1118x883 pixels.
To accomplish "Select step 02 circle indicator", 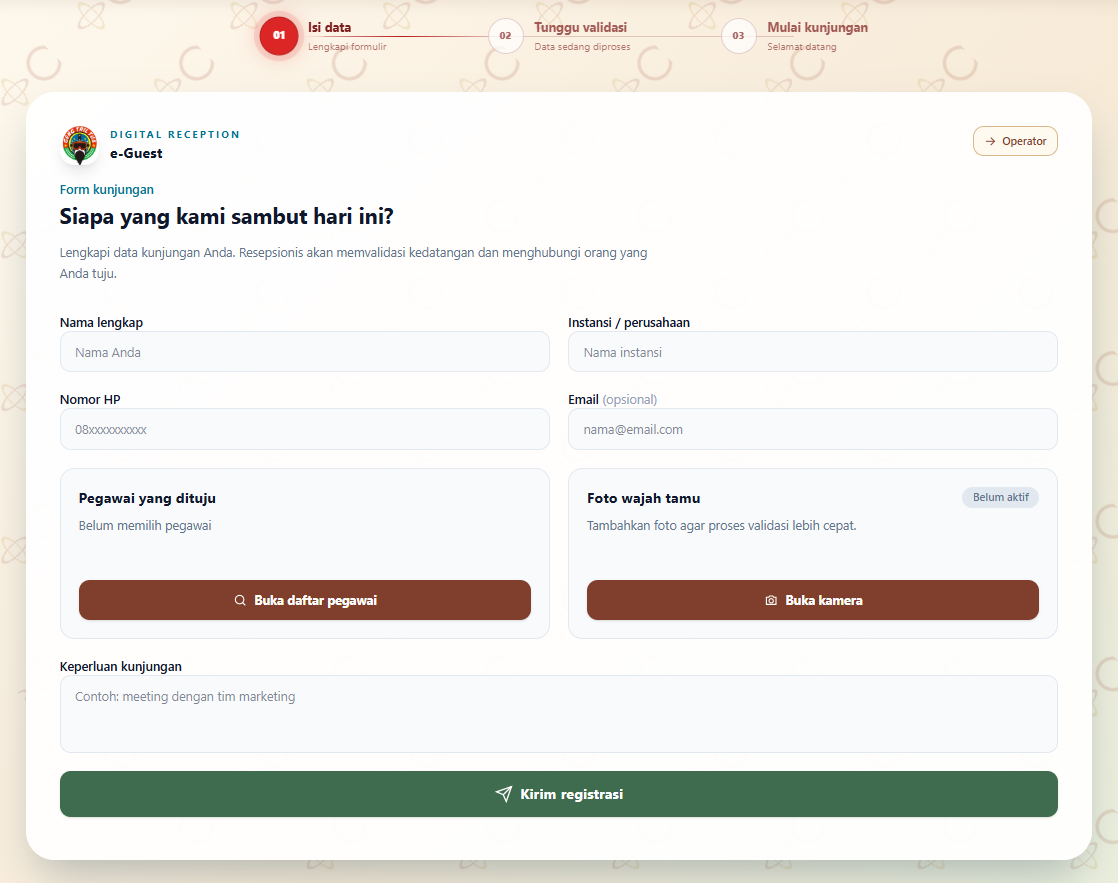I will (x=506, y=36).
